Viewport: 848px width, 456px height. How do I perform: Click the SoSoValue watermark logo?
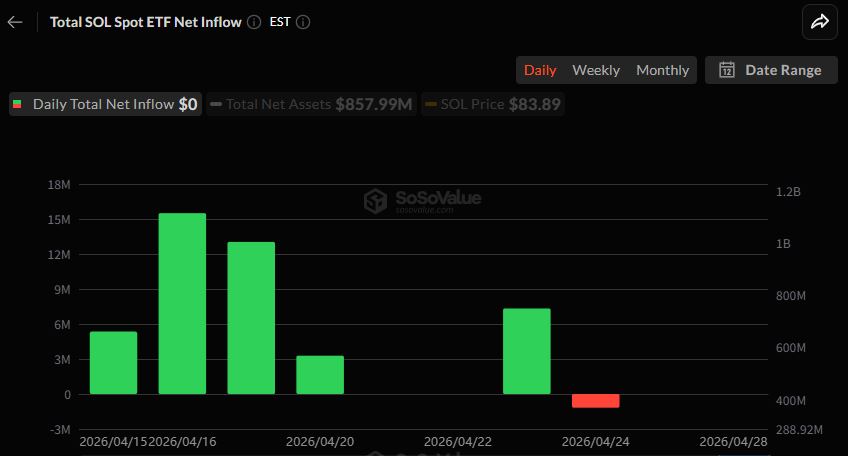[x=422, y=201]
